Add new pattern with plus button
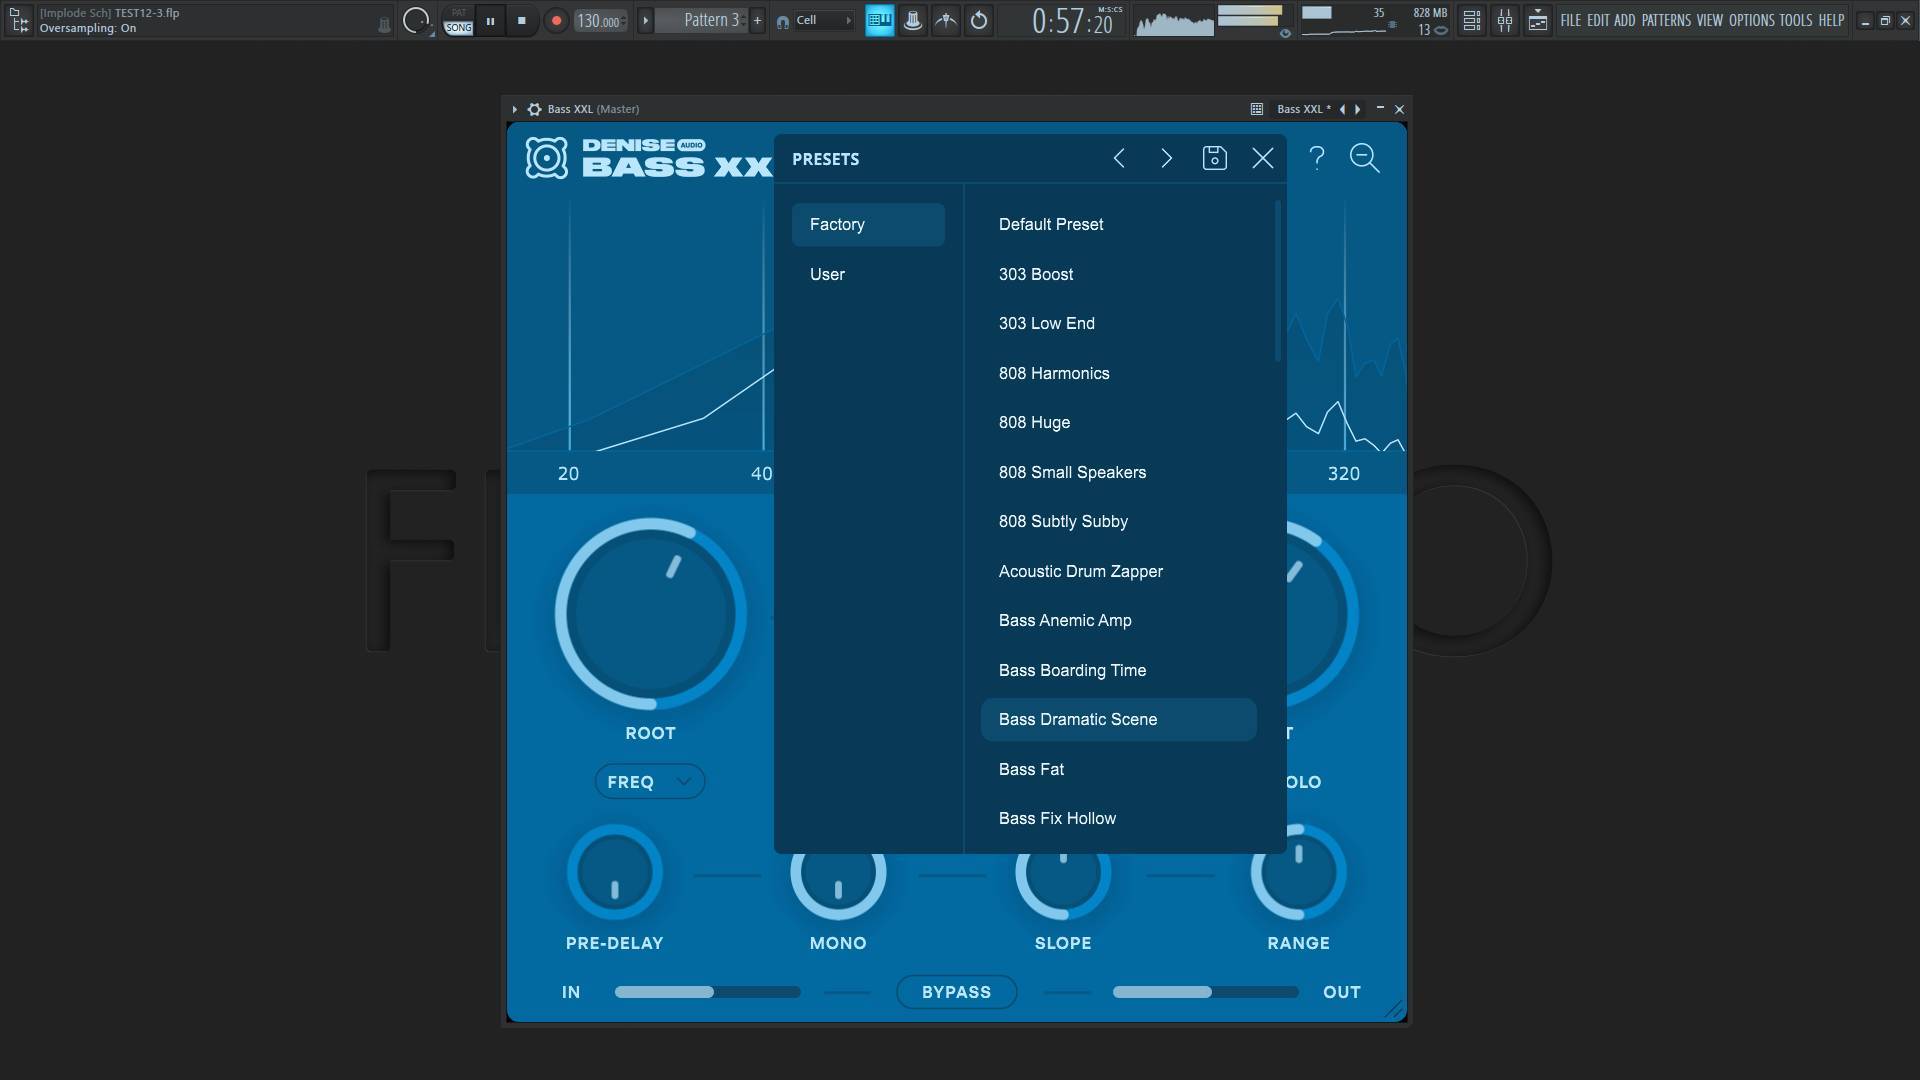1920x1080 pixels. [x=757, y=20]
